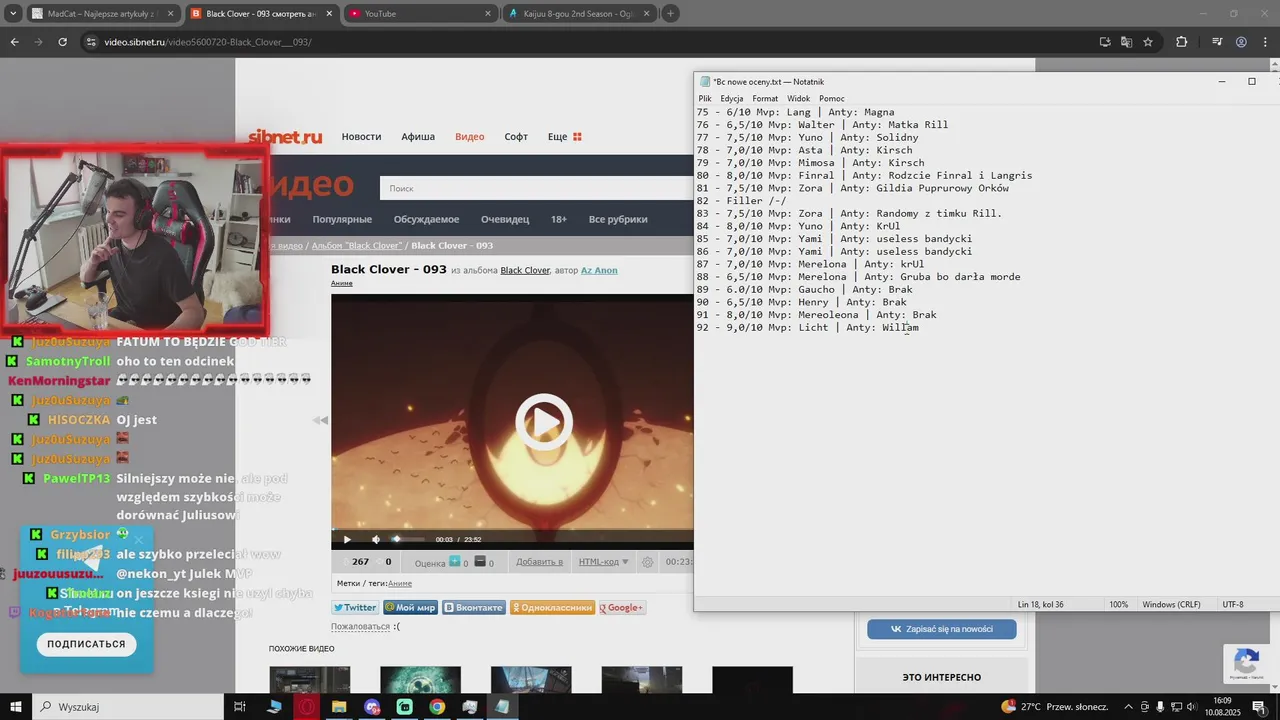Viewport: 1280px width, 720px height.
Task: Open the Windows Start menu
Action: (x=16, y=706)
